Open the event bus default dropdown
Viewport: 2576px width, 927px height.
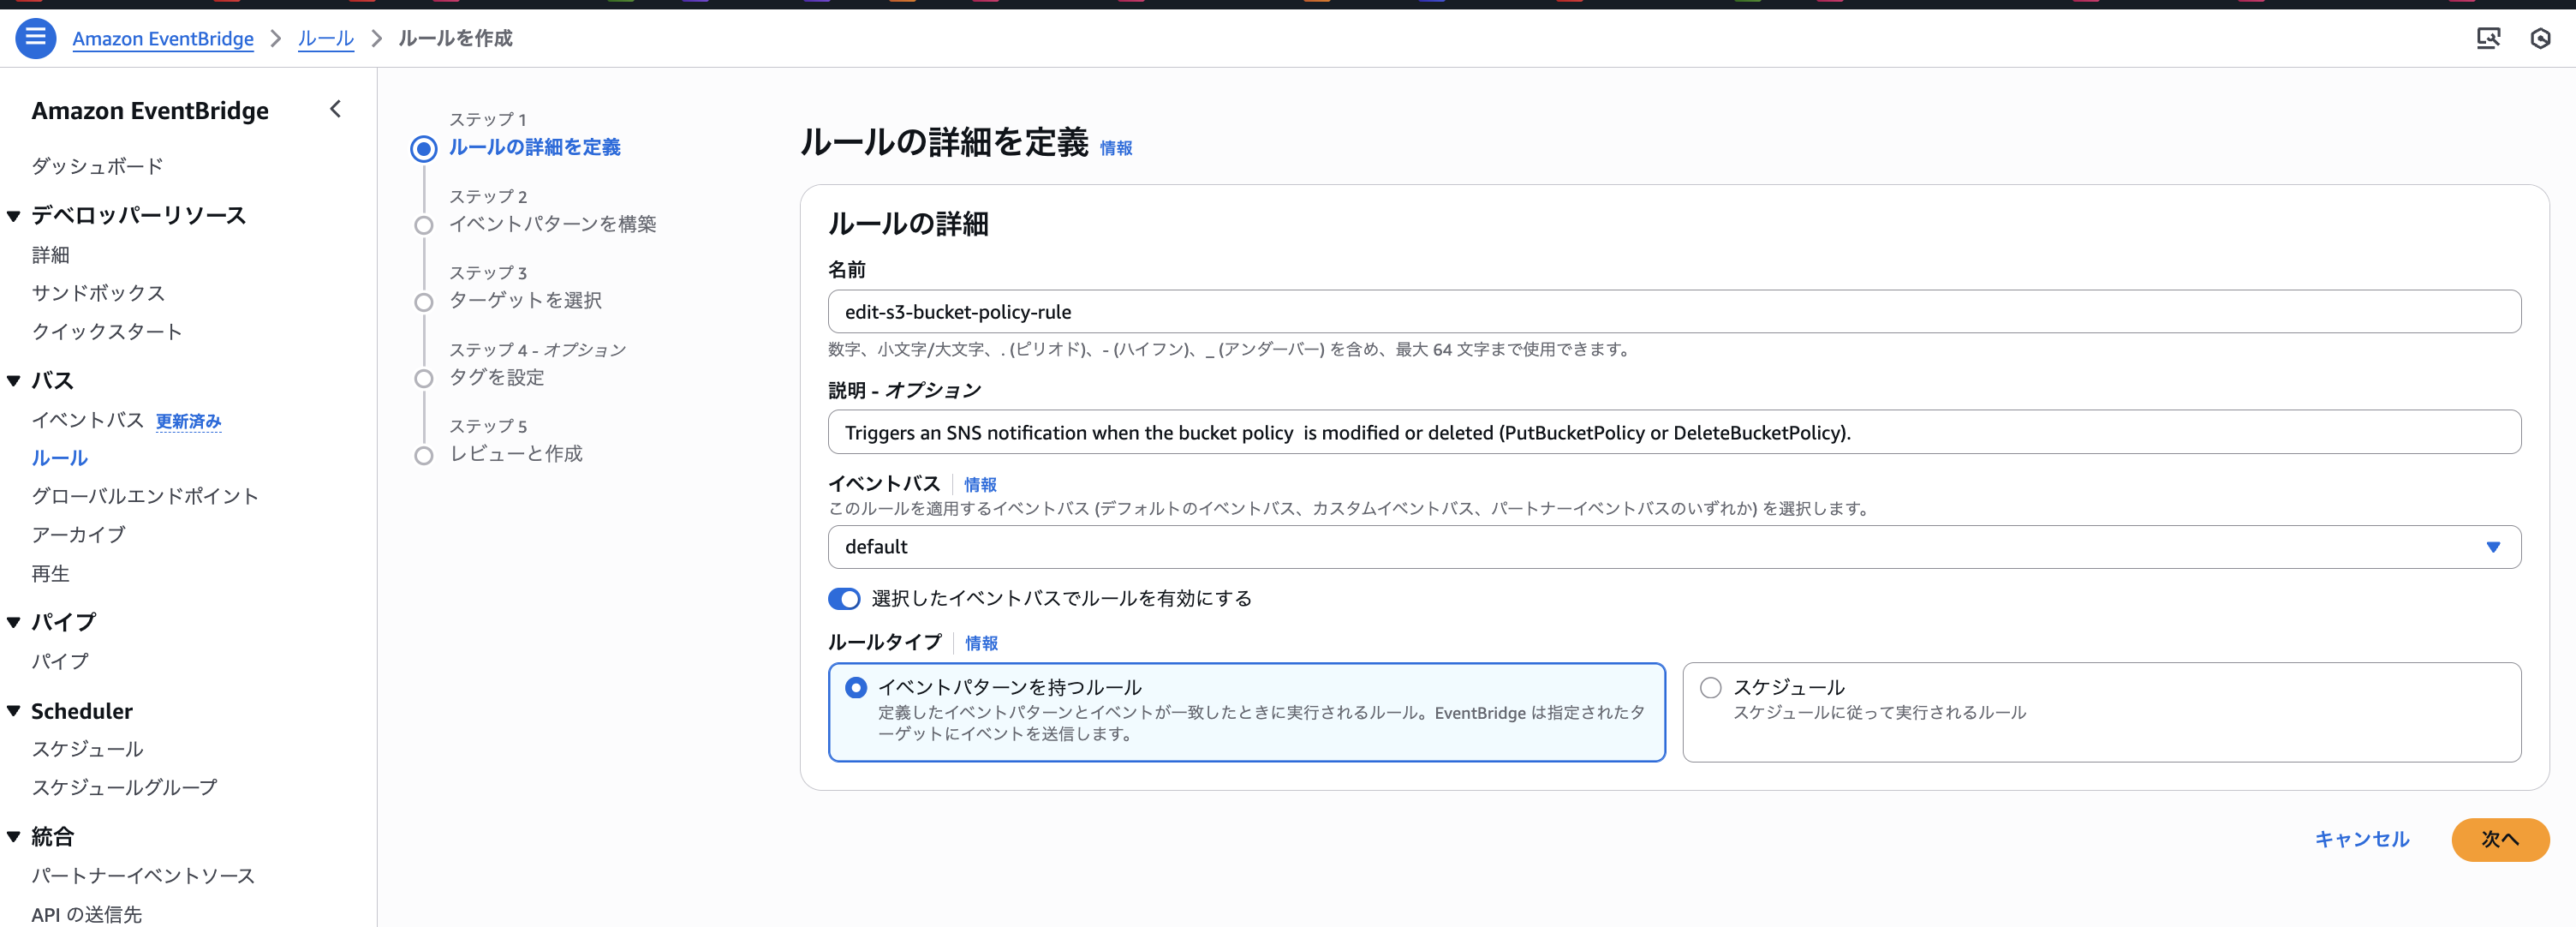tap(1673, 547)
